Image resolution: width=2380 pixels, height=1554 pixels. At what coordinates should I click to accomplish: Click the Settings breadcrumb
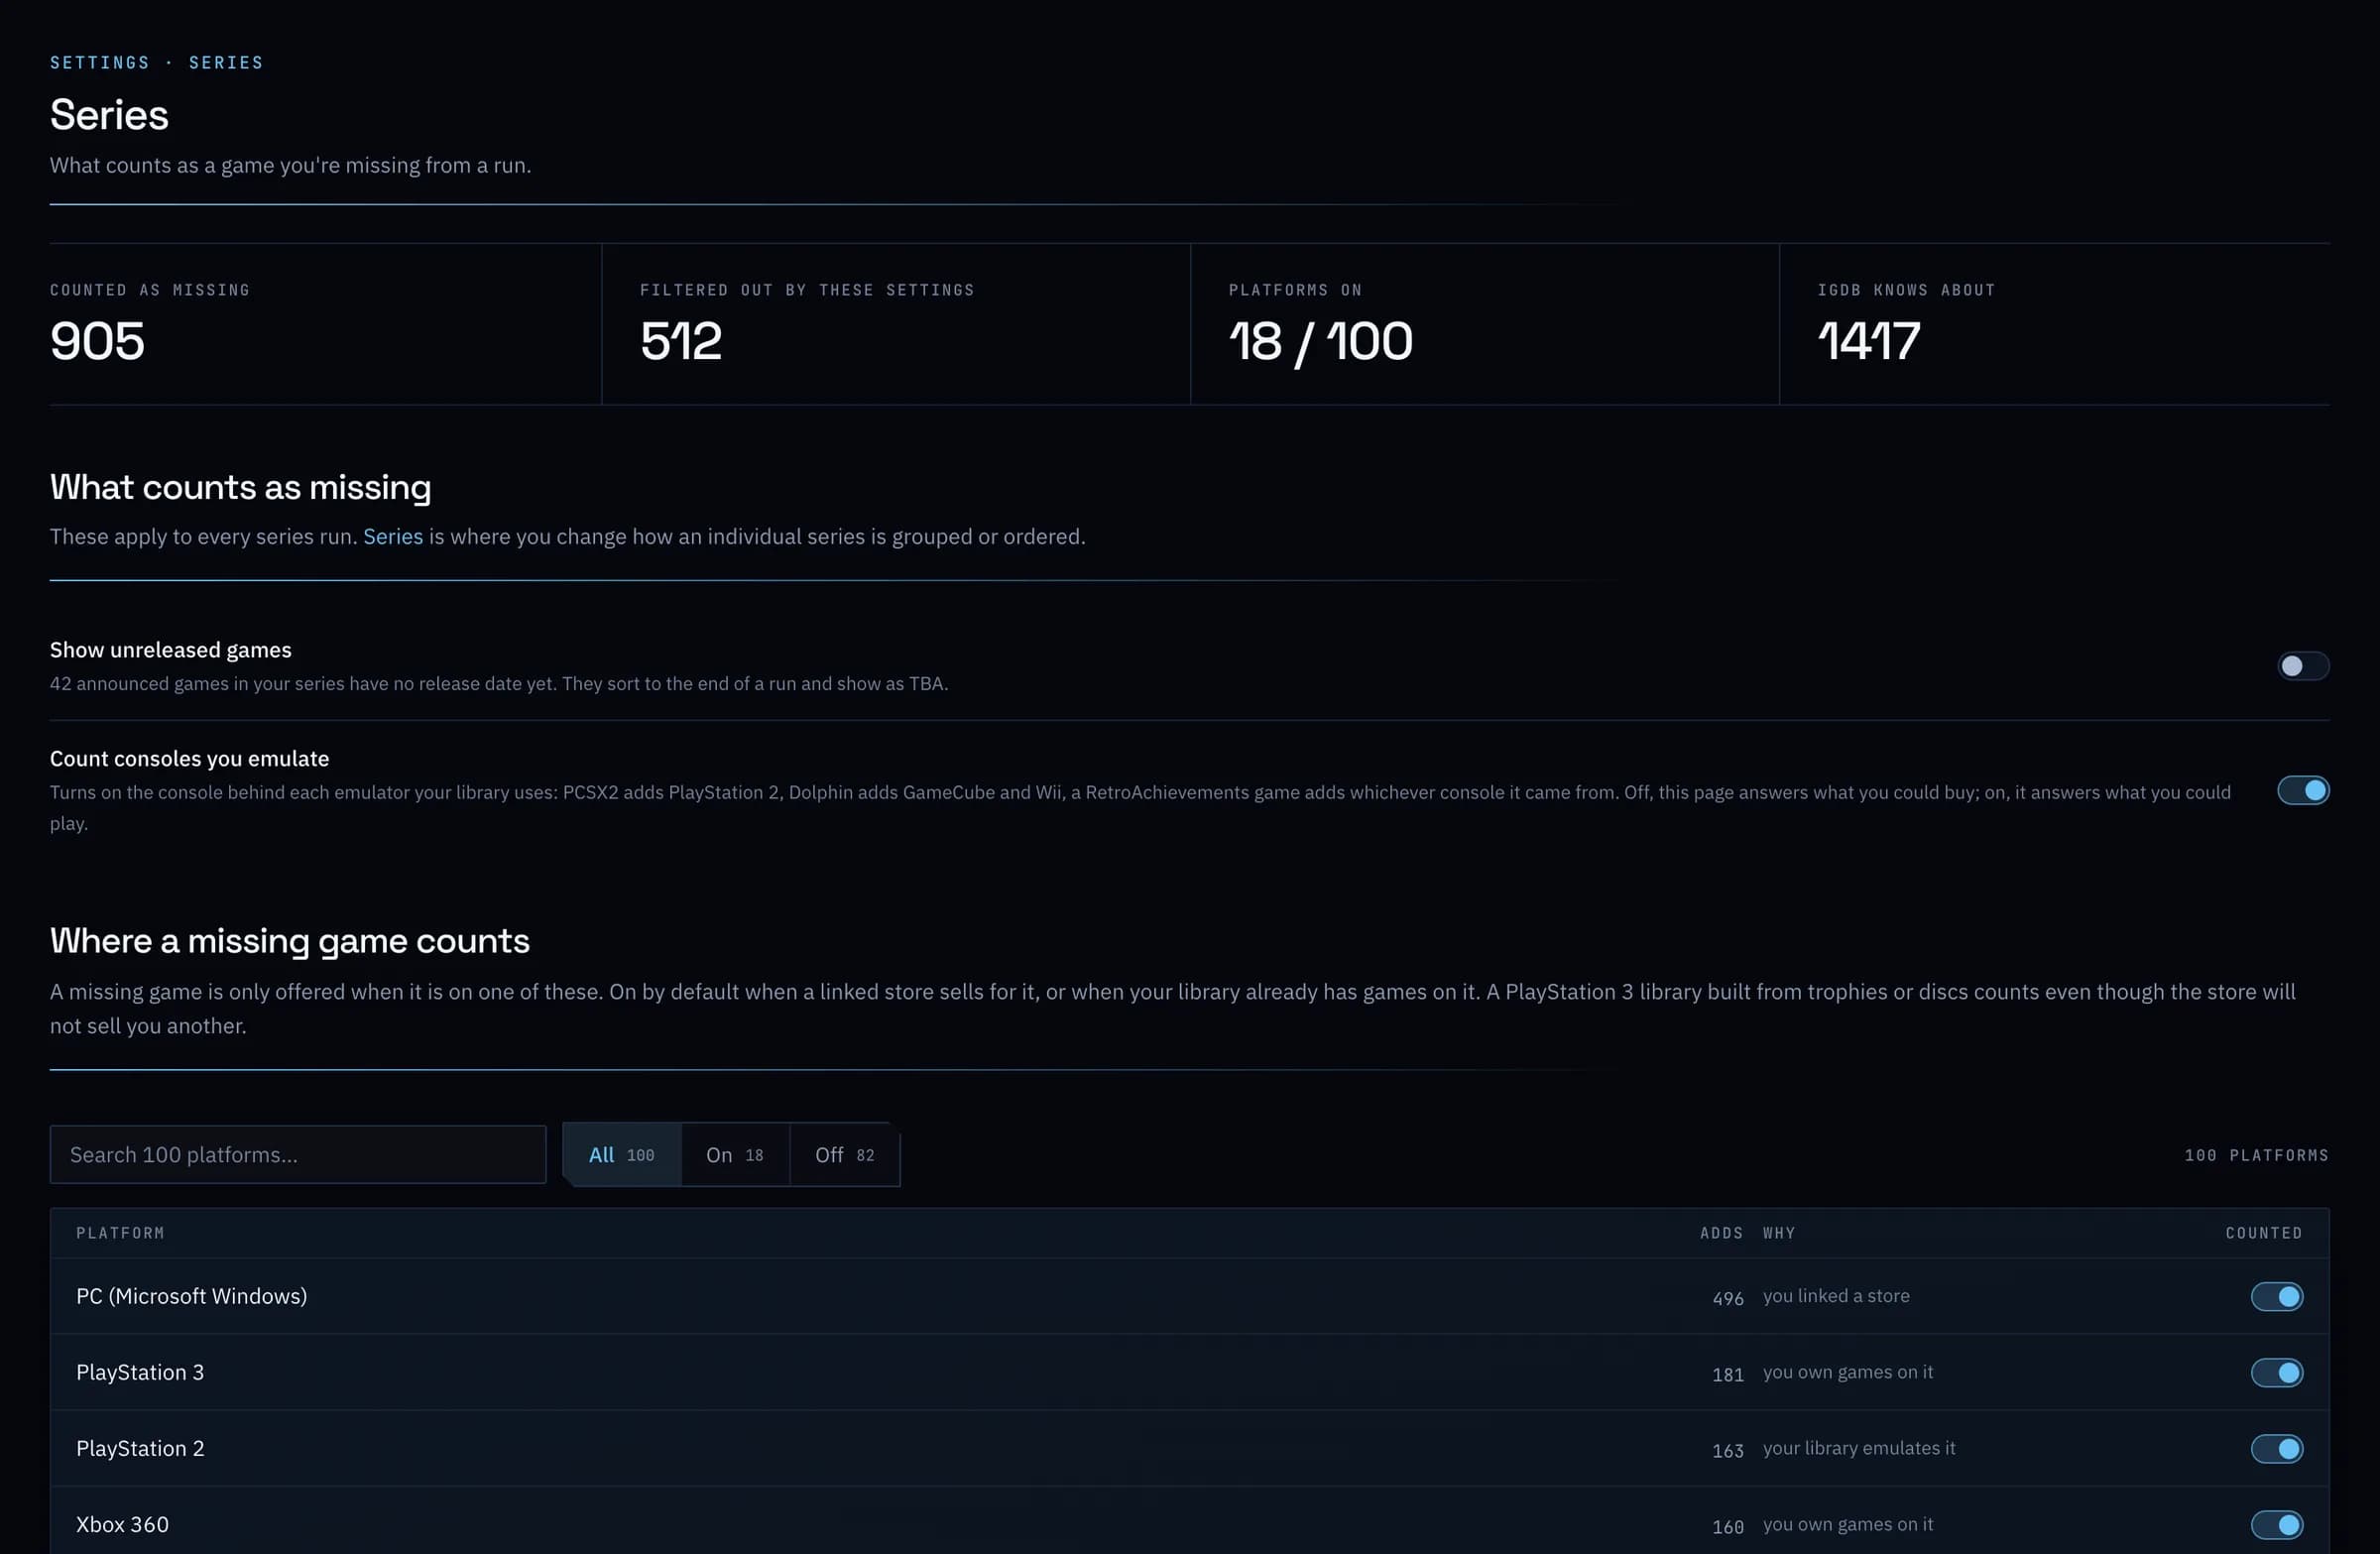[100, 62]
